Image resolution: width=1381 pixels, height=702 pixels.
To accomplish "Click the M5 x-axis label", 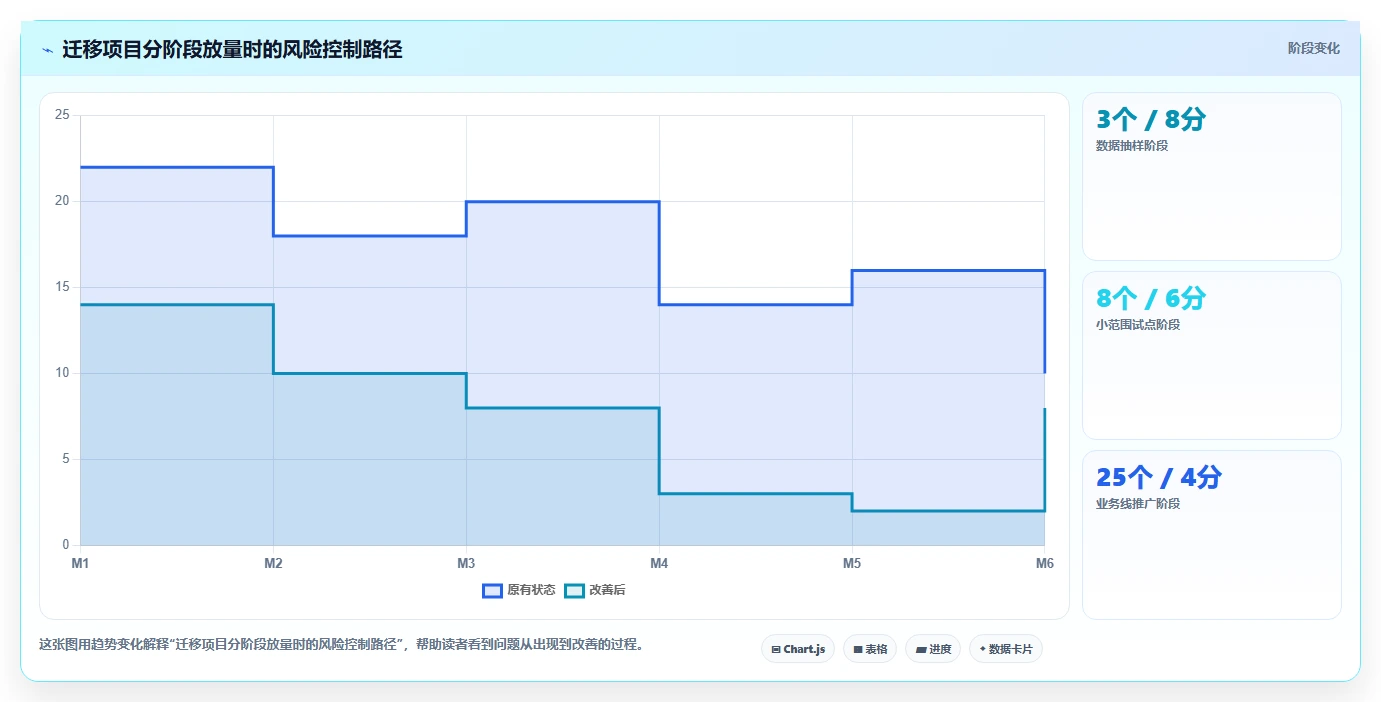I will click(852, 564).
